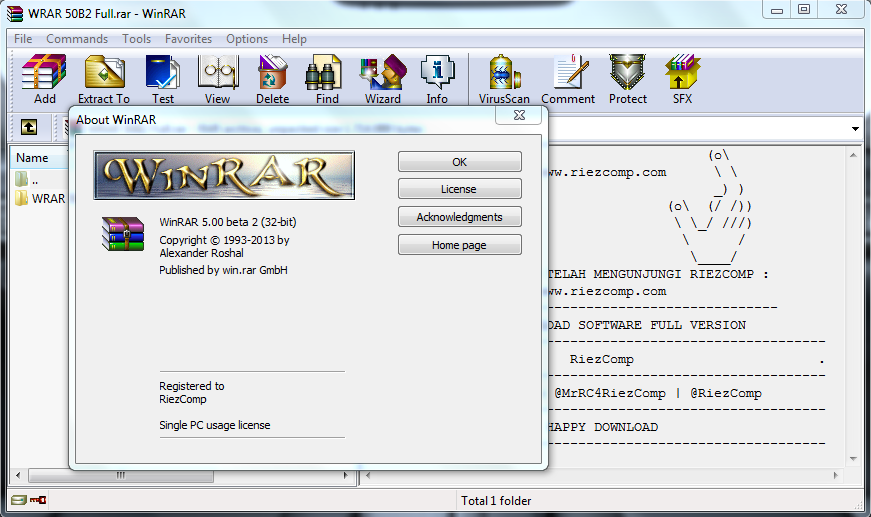Click the WinRAR title bar books icon
This screenshot has height=517, width=871.
point(15,13)
